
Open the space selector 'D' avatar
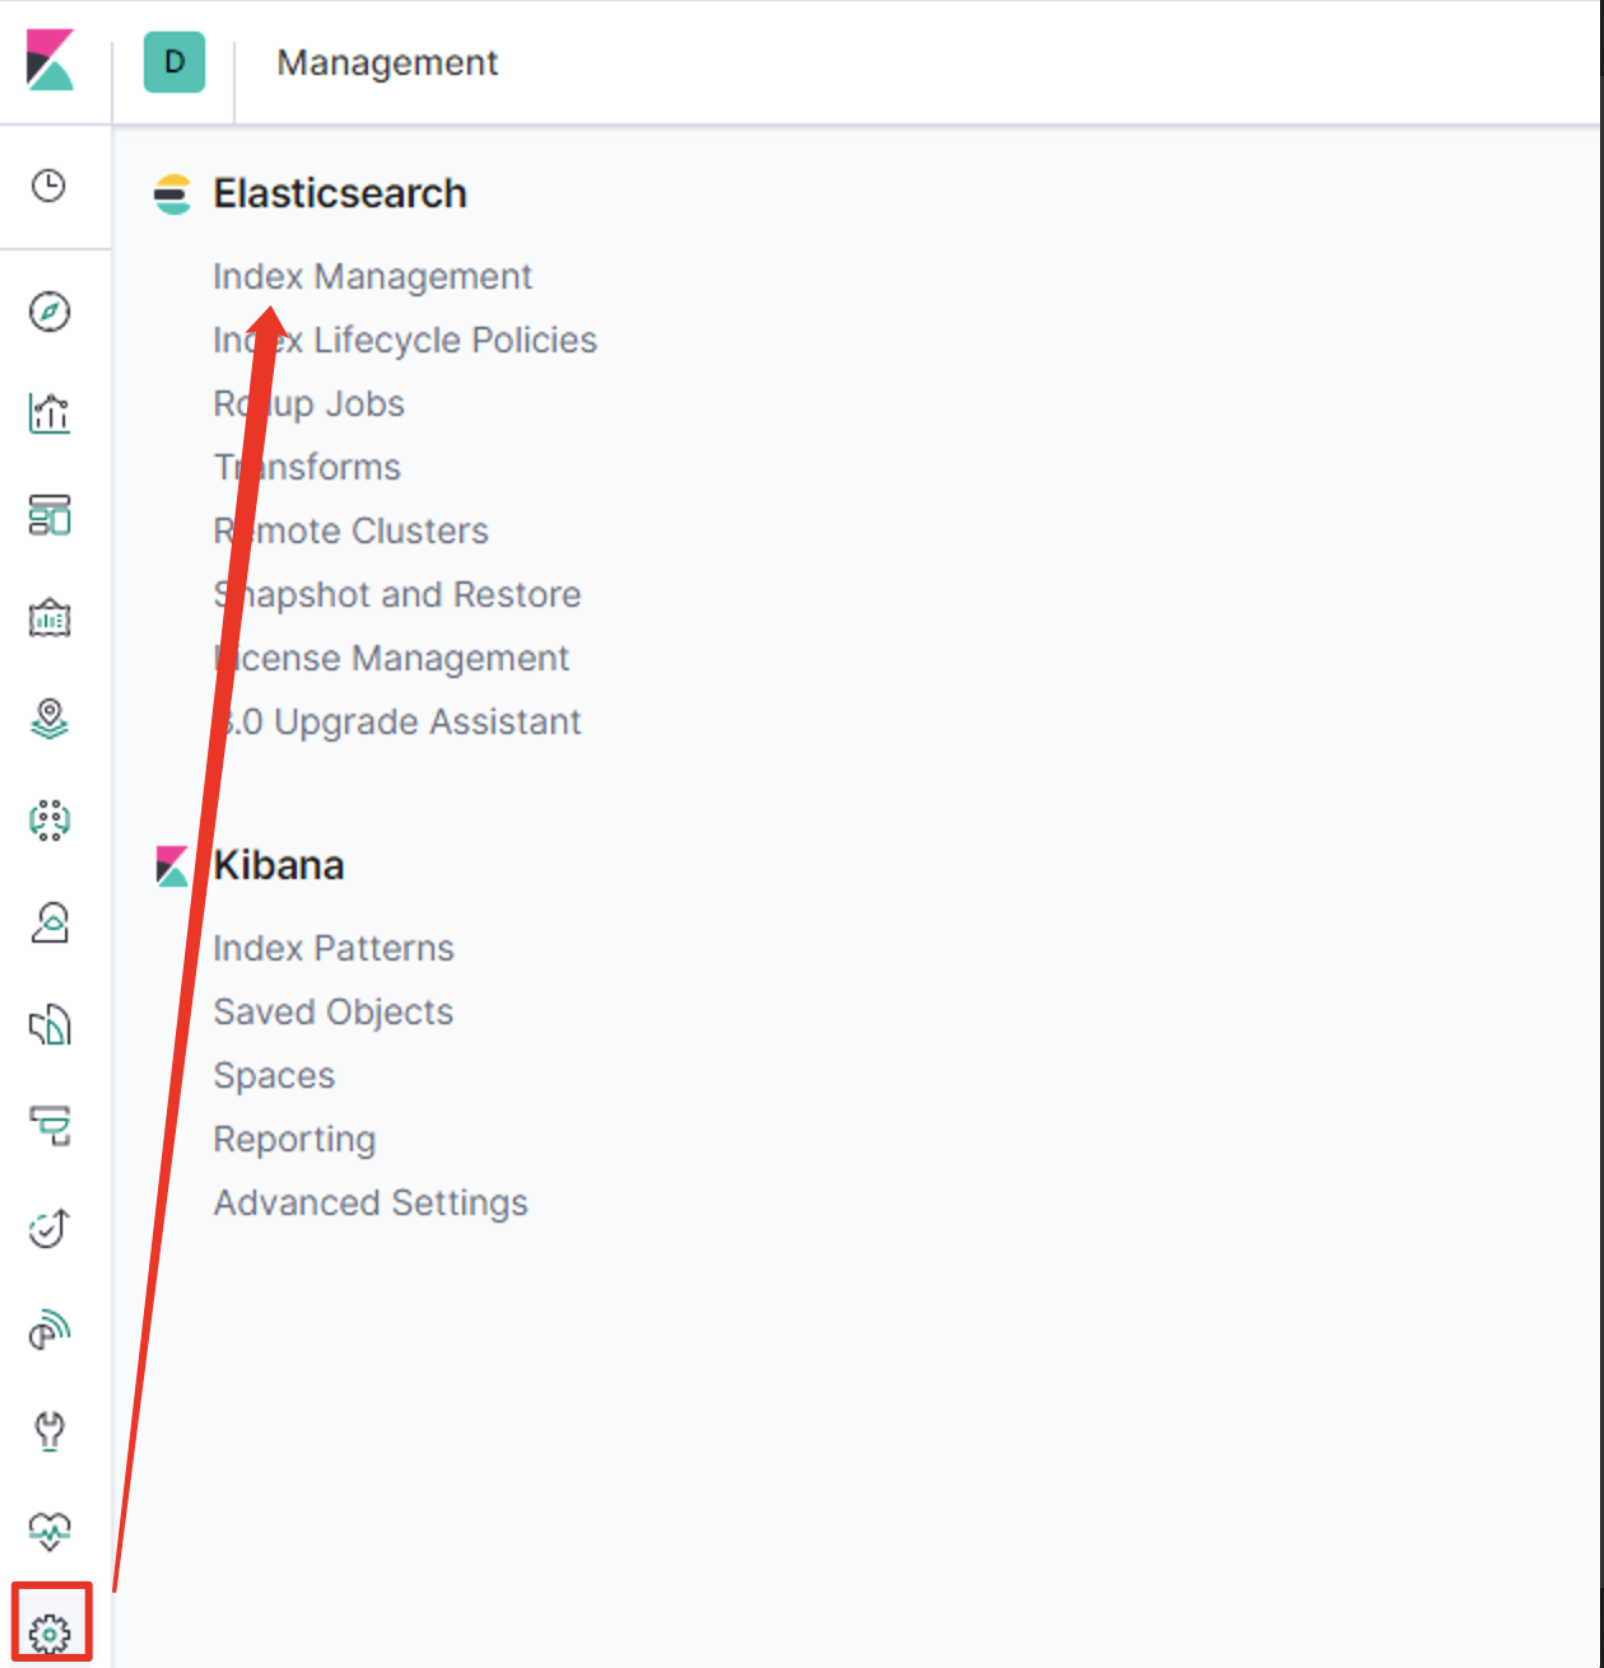[174, 62]
